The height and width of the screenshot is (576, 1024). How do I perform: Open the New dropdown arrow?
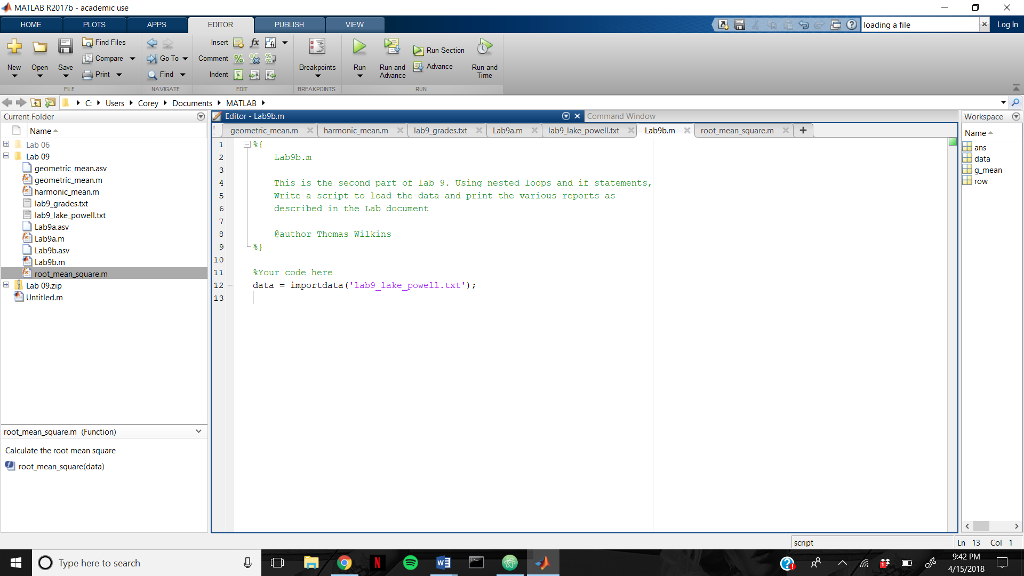(x=14, y=76)
